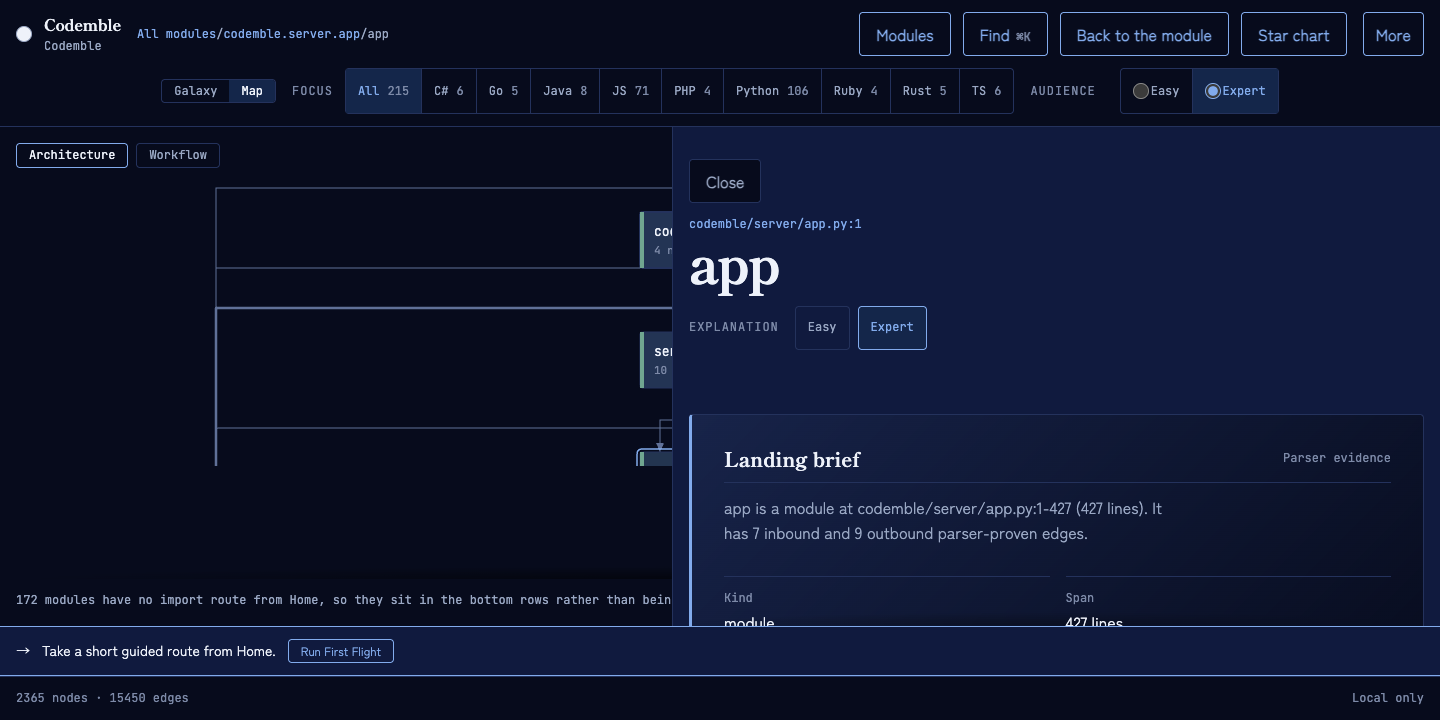This screenshot has height=720, width=1440.
Task: Click the Kind label in brief
Action: pos(738,598)
